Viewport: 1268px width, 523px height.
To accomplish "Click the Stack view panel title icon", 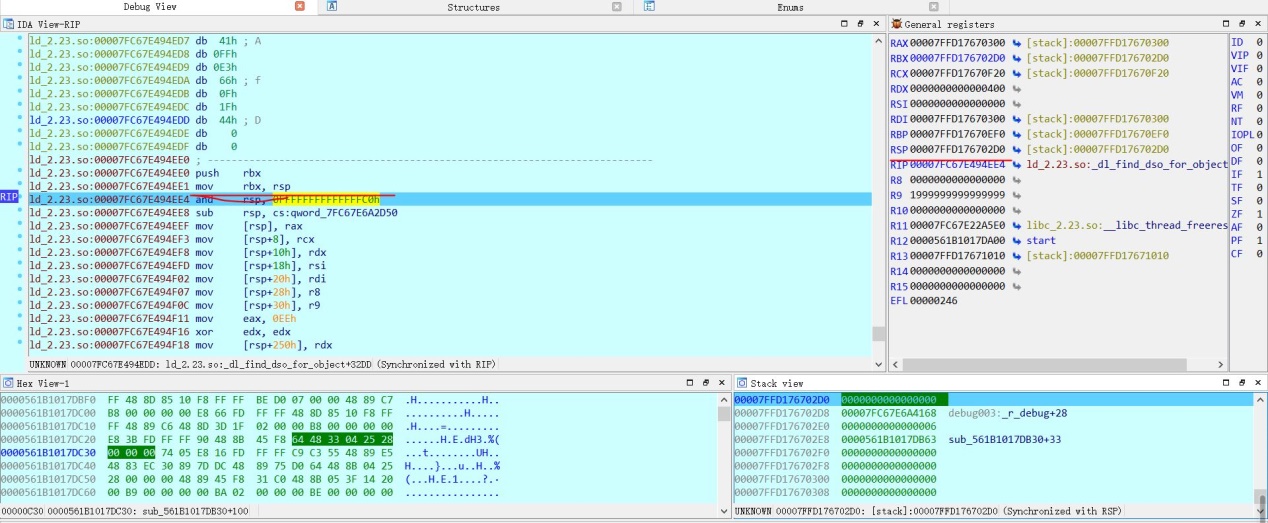I will click(741, 383).
